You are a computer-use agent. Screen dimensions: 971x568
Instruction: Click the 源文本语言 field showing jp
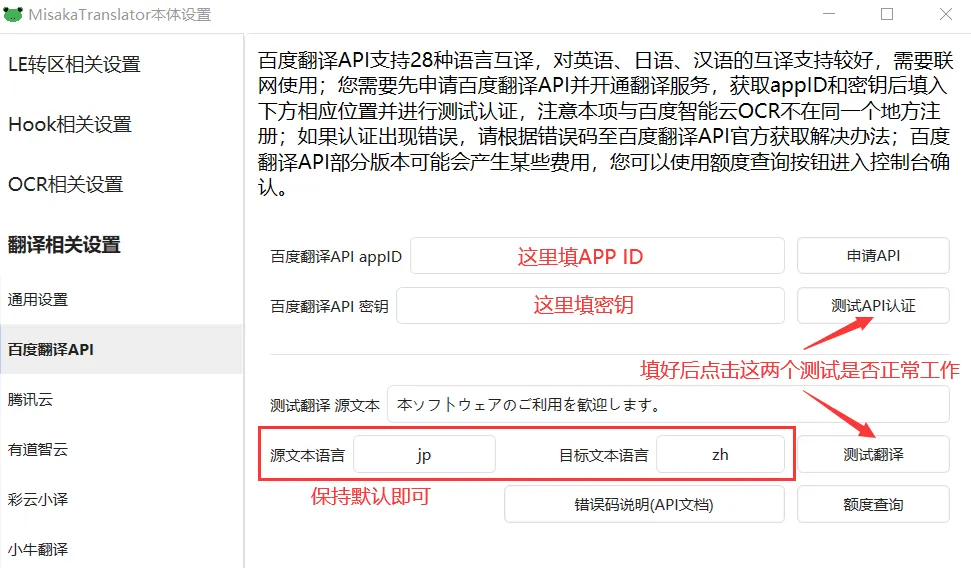[x=424, y=454]
